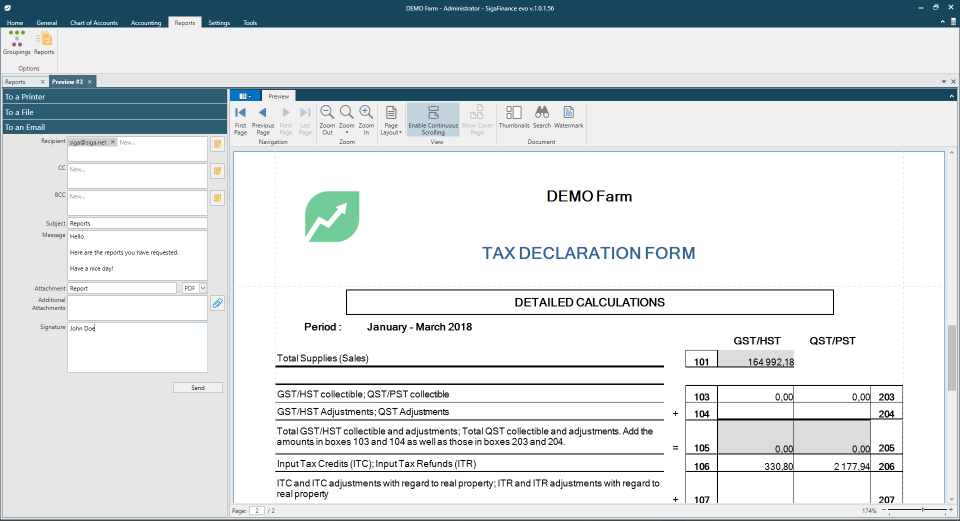The height and width of the screenshot is (521, 960).
Task: Open the Page Layout menu
Action: 391,120
